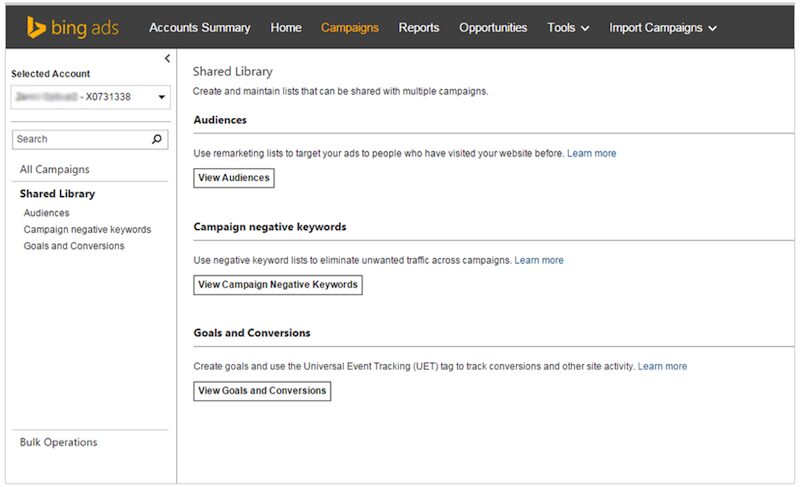Collapse the left sidebar with arrow

point(167,59)
